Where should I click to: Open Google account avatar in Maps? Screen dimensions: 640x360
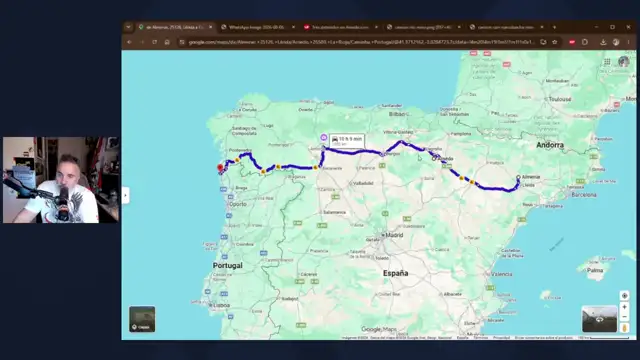pos(623,62)
